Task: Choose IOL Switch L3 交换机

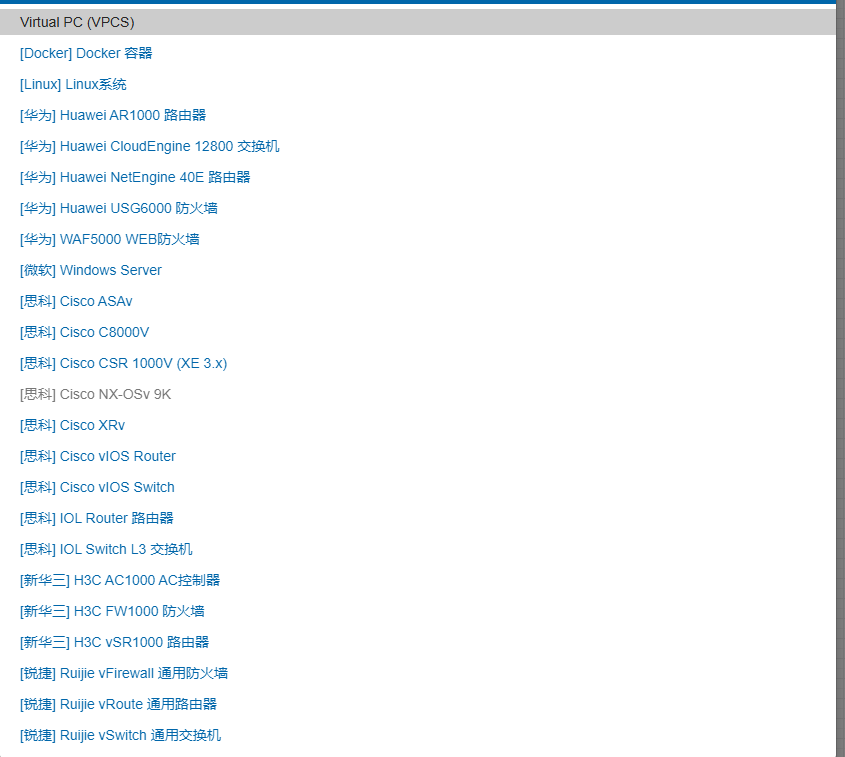Action: 106,549
